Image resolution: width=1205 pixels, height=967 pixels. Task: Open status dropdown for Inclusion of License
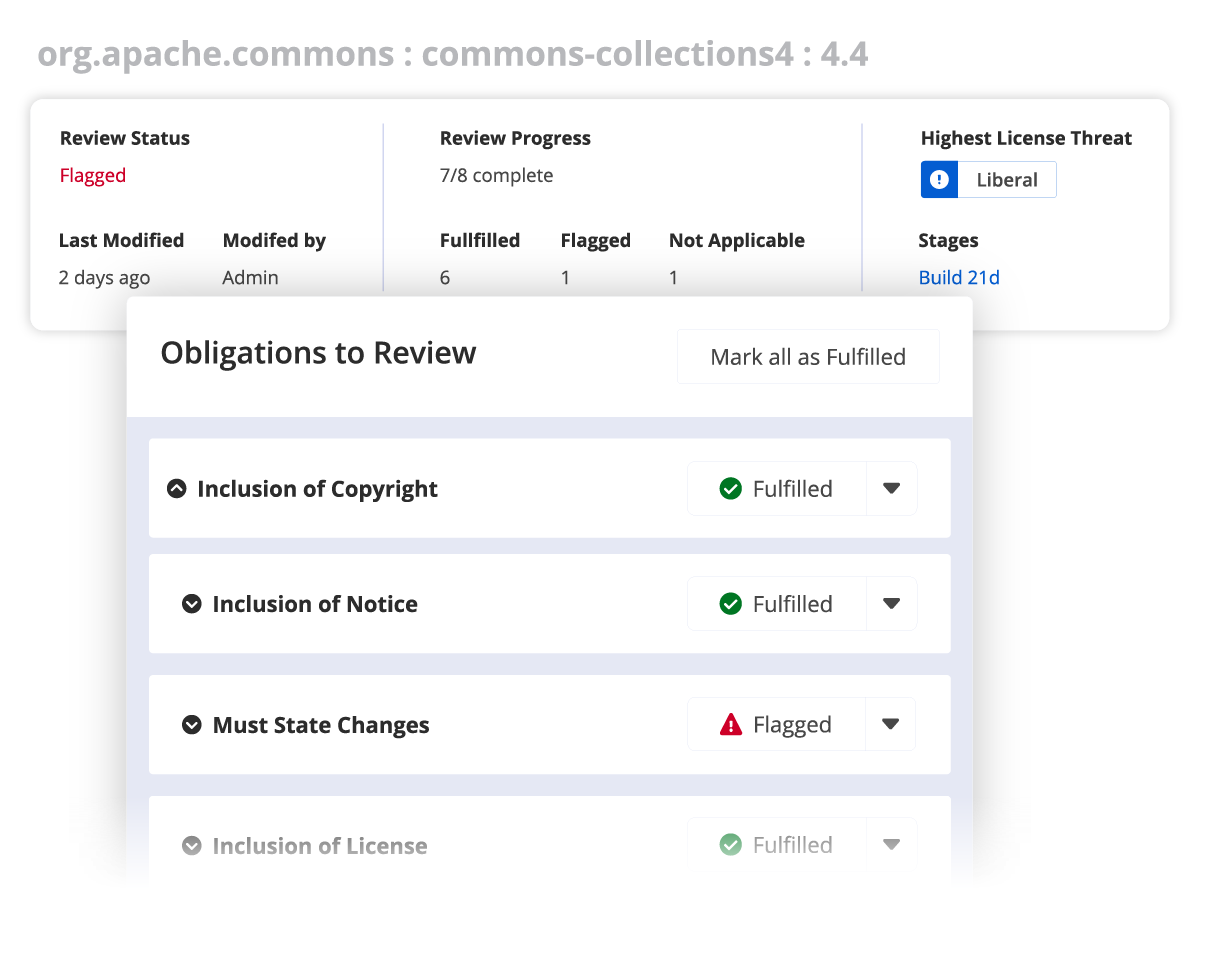point(892,845)
